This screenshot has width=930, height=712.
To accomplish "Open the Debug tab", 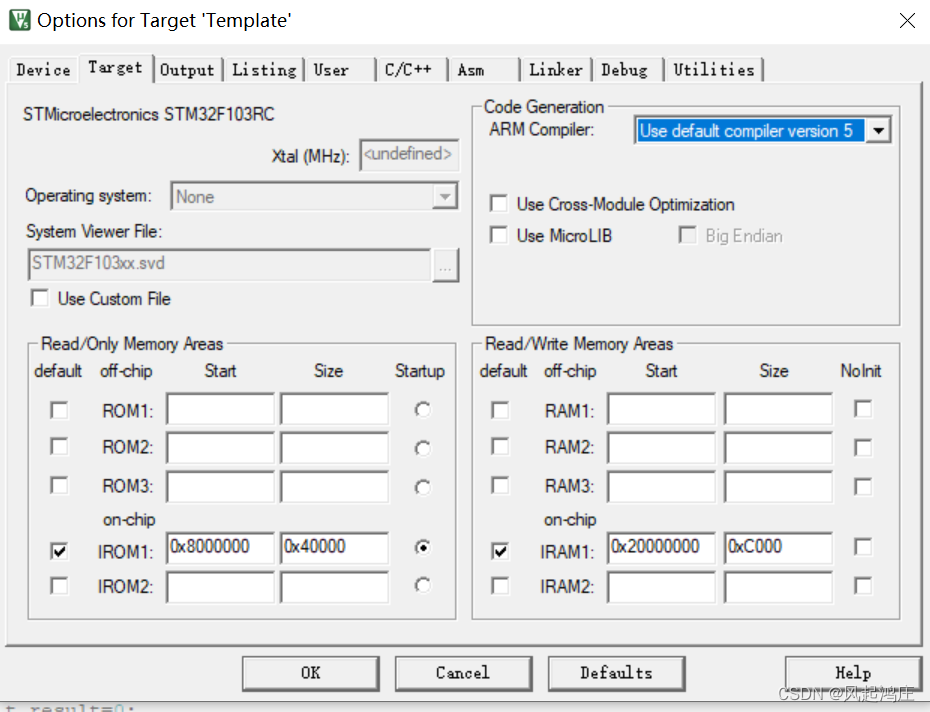I will click(x=625, y=70).
